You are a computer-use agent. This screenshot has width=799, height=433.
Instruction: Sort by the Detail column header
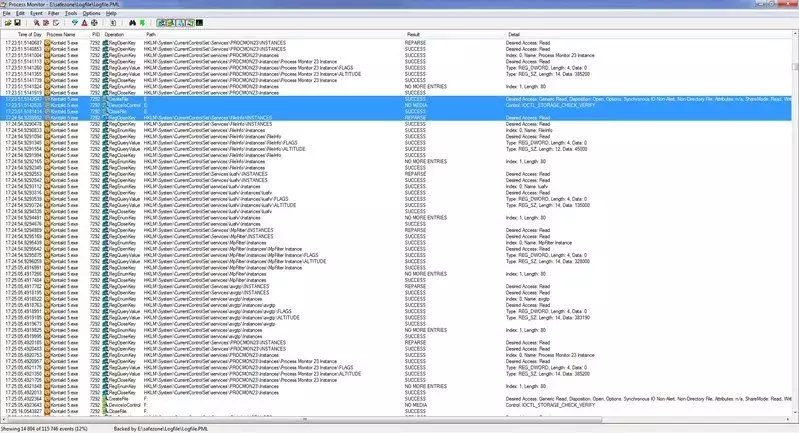(514, 35)
